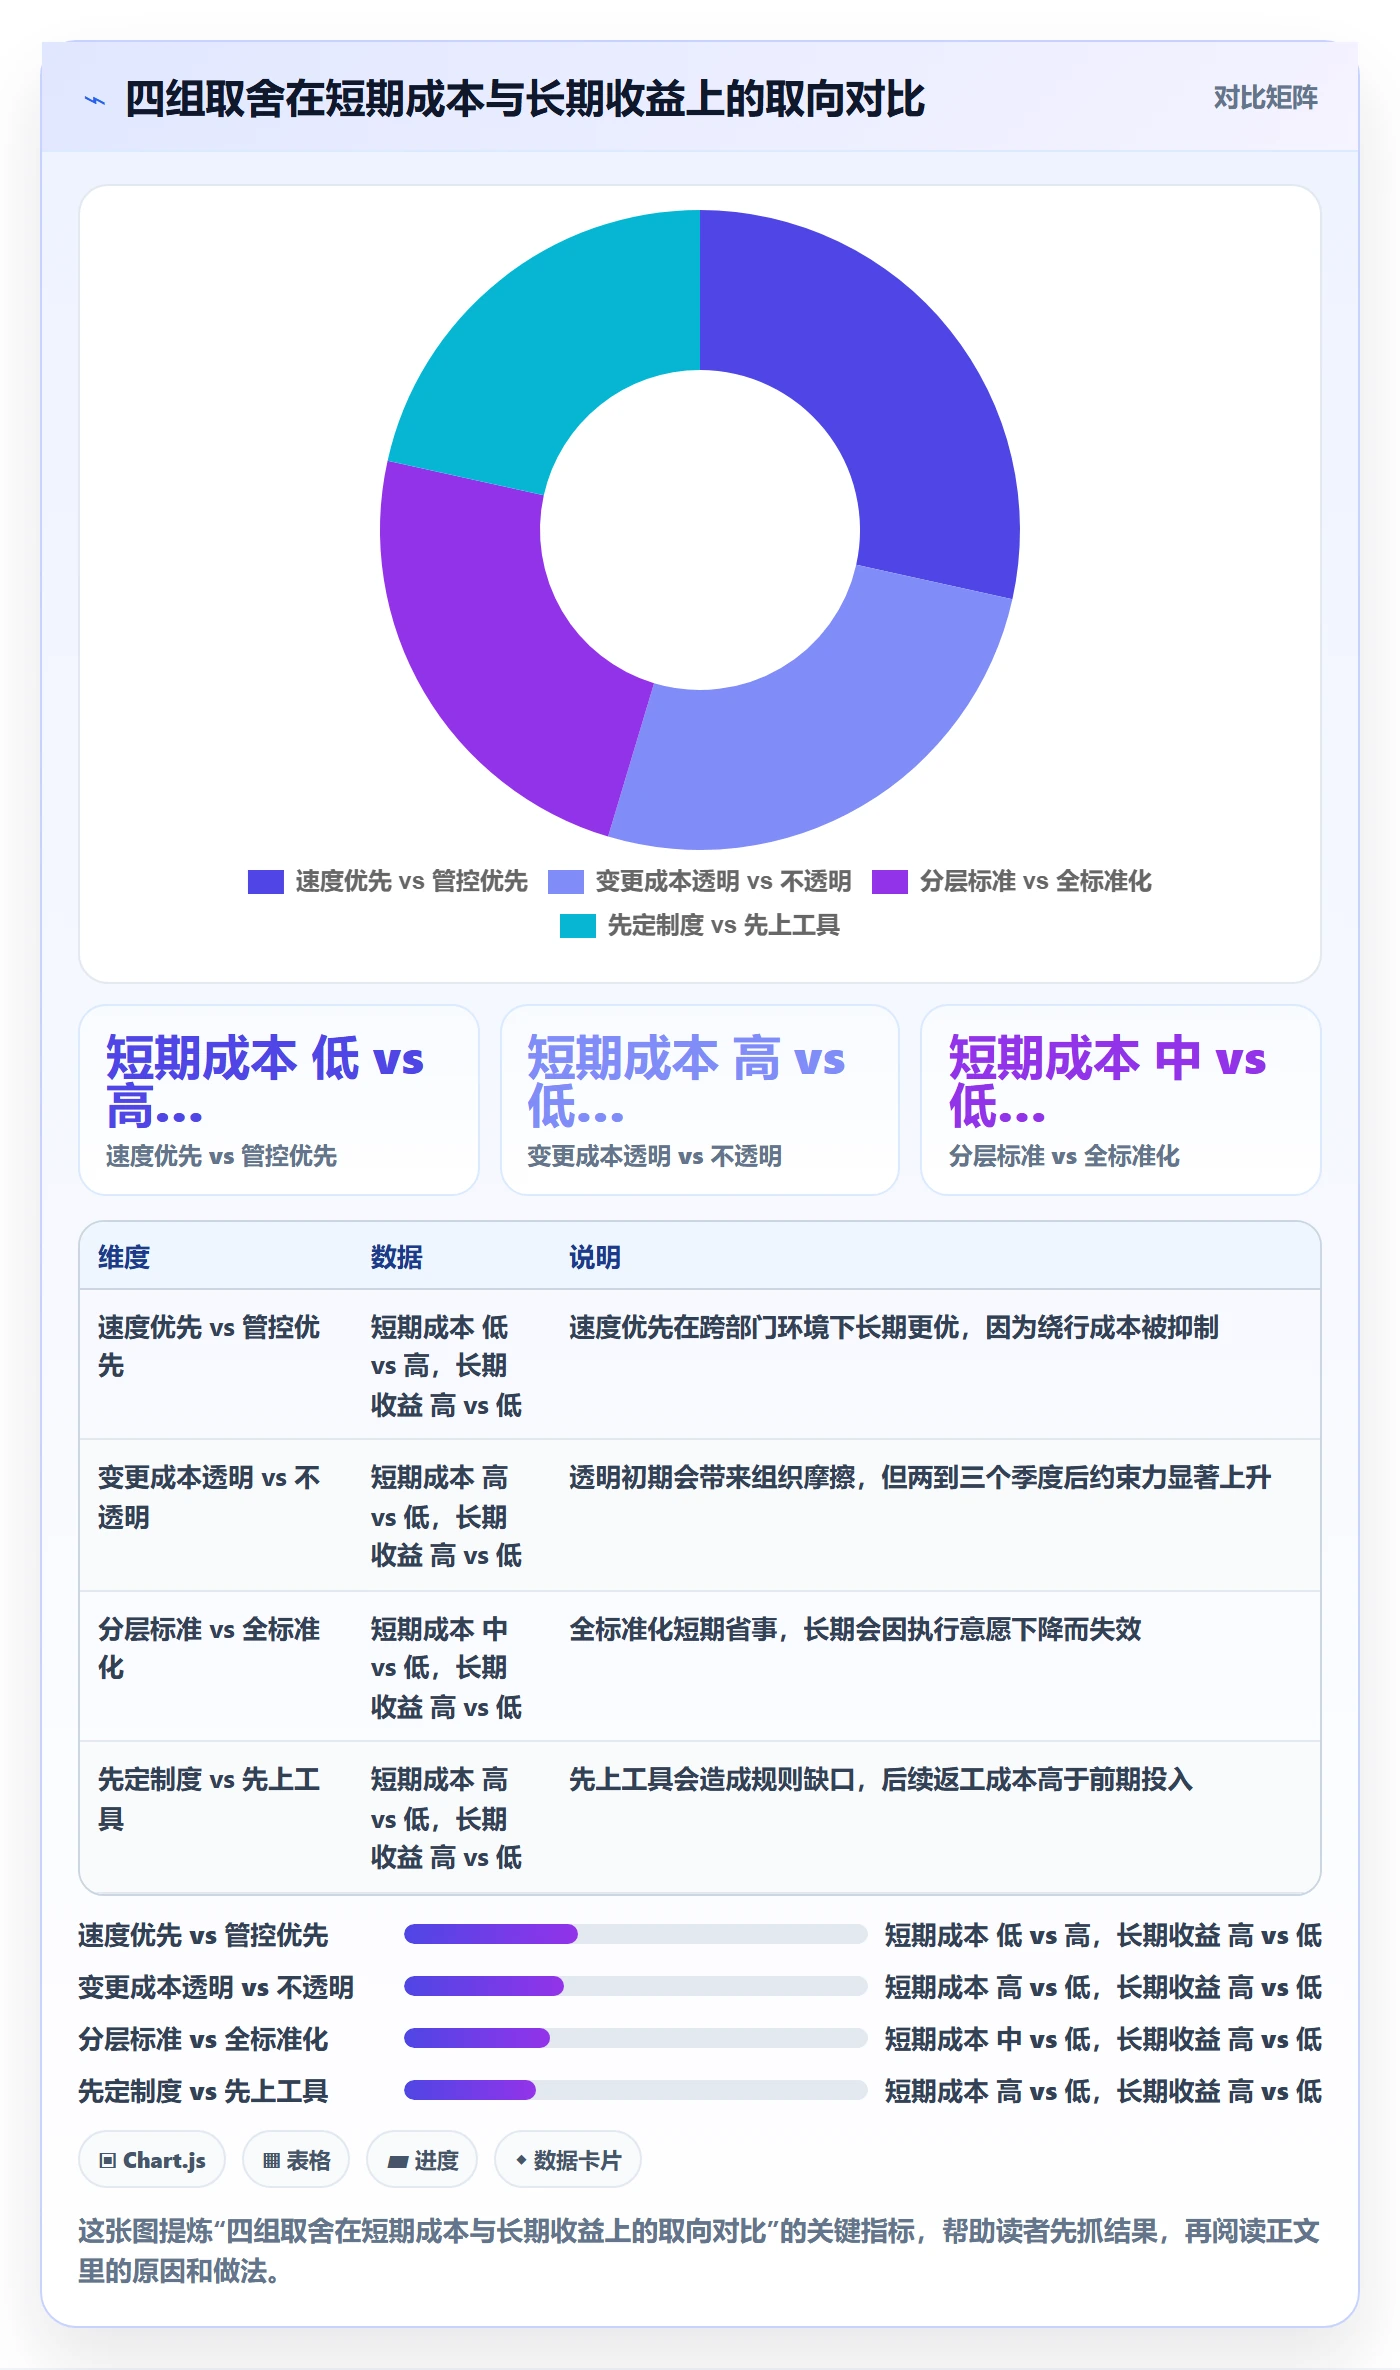Open the 短期成本 高 vs 低 data card
Image resolution: width=1400 pixels, height=2370 pixels.
pos(700,1100)
